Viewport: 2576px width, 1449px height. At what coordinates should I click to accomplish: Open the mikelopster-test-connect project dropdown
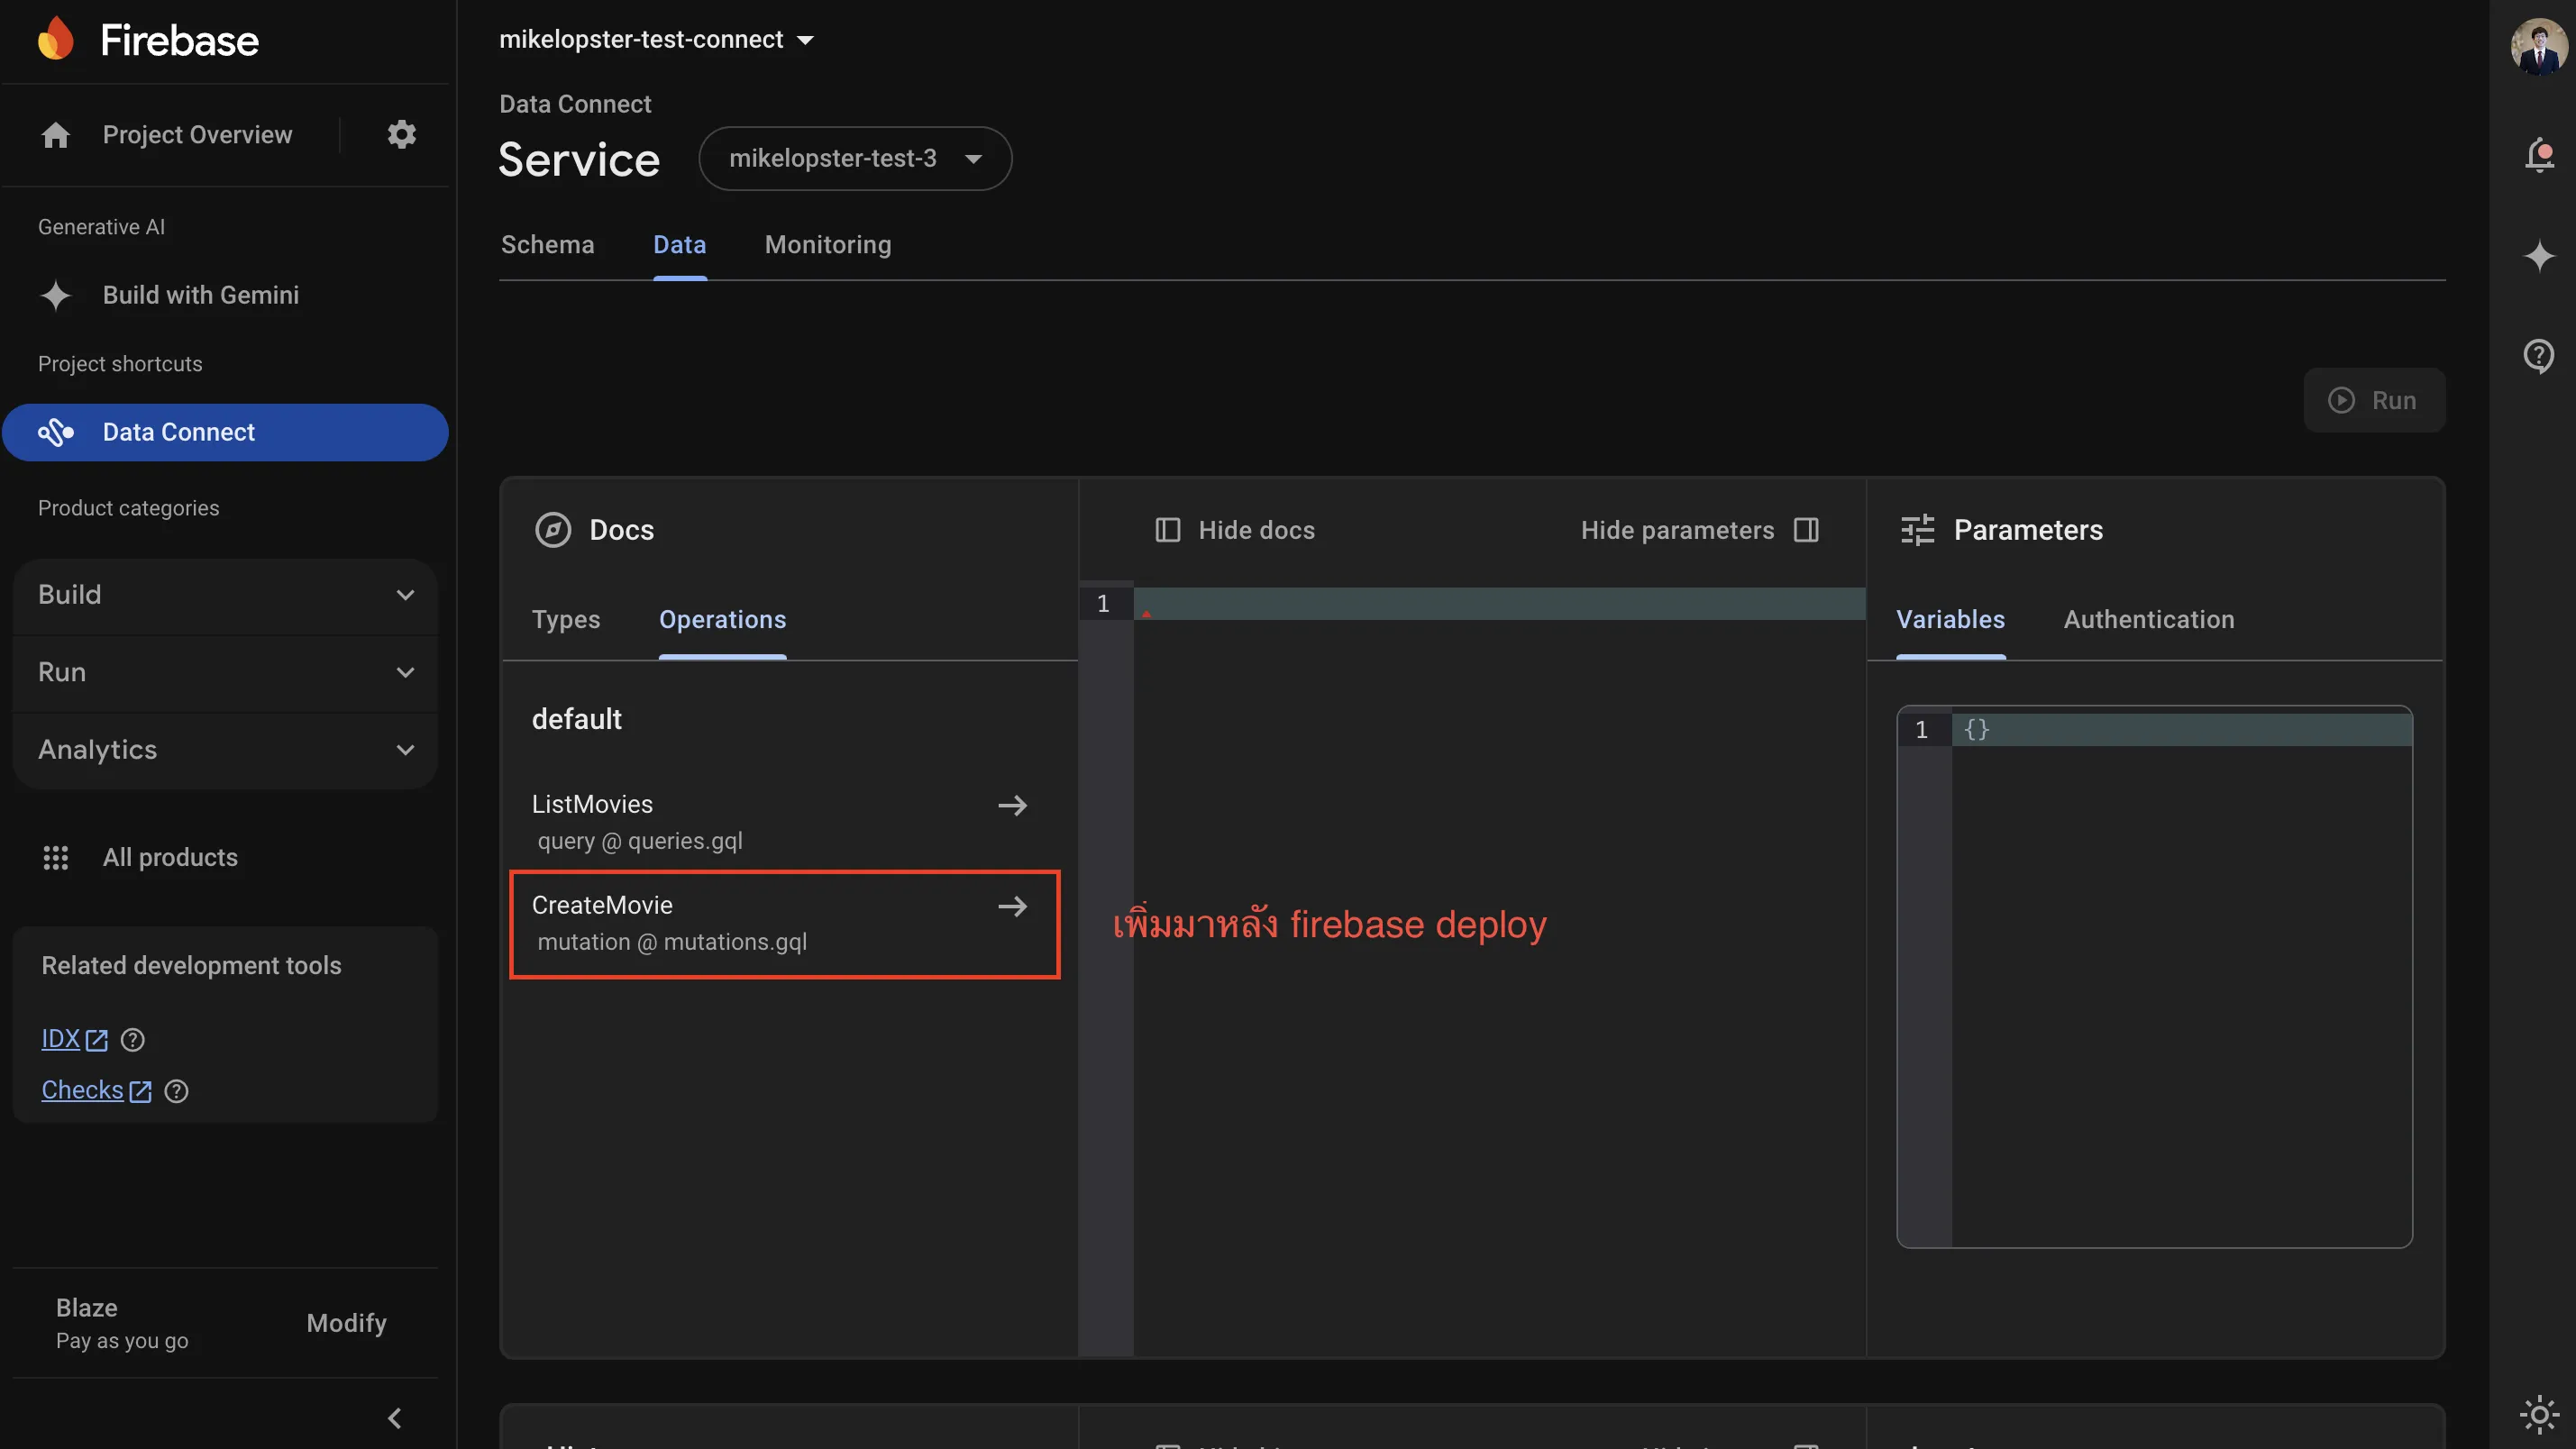pyautogui.click(x=657, y=40)
